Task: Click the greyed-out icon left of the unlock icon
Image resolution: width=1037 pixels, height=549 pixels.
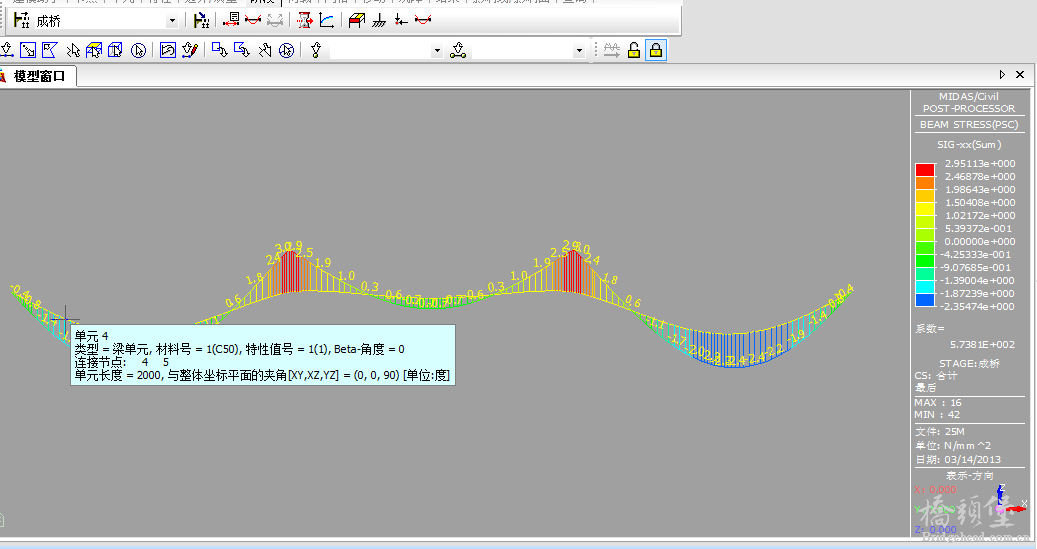Action: pyautogui.click(x=612, y=50)
